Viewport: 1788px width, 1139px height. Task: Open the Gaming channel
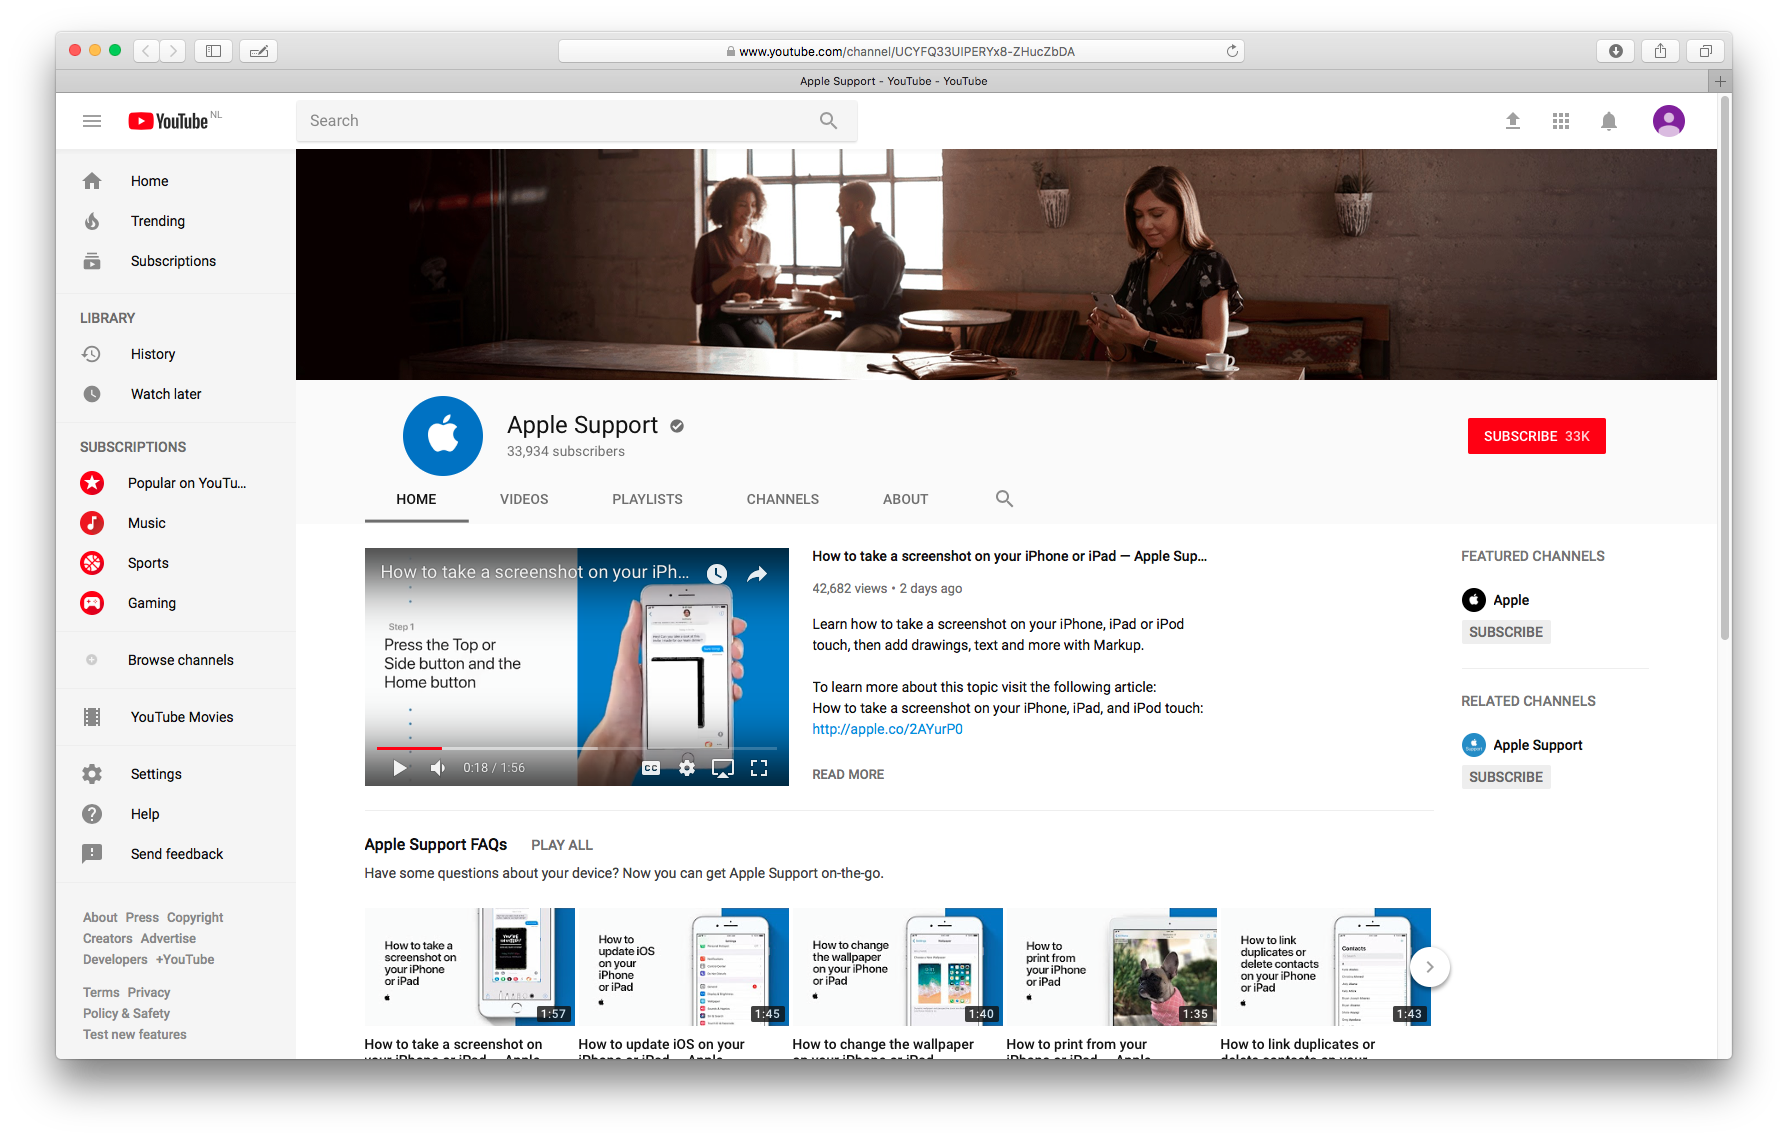[x=176, y=603]
